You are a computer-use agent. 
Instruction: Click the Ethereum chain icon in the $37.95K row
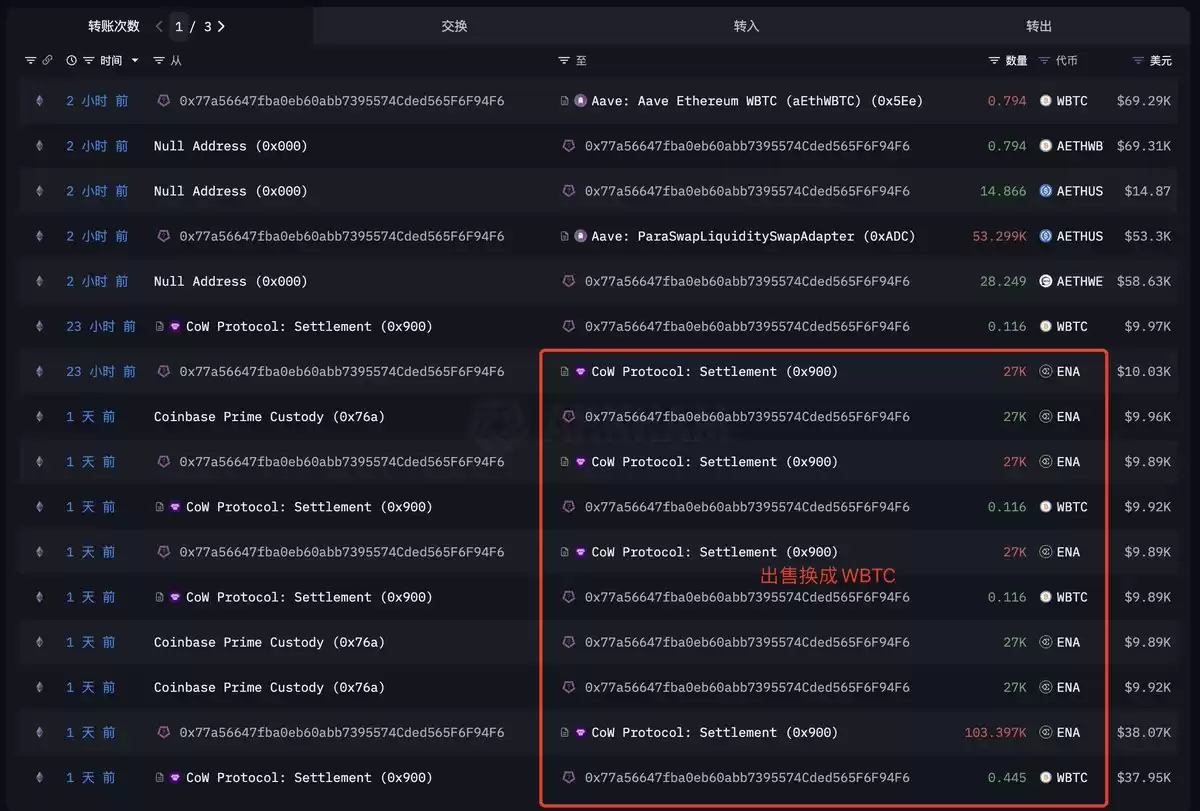click(40, 777)
